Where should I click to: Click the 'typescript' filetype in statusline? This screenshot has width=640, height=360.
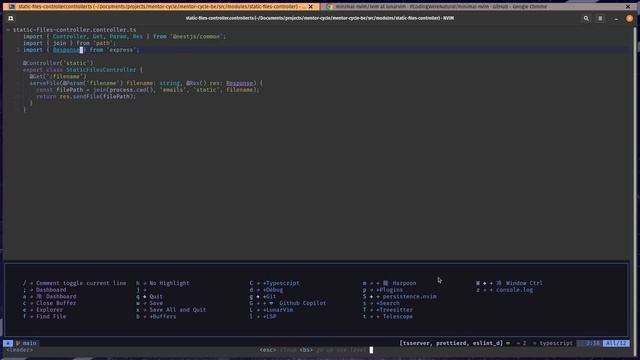click(556, 343)
